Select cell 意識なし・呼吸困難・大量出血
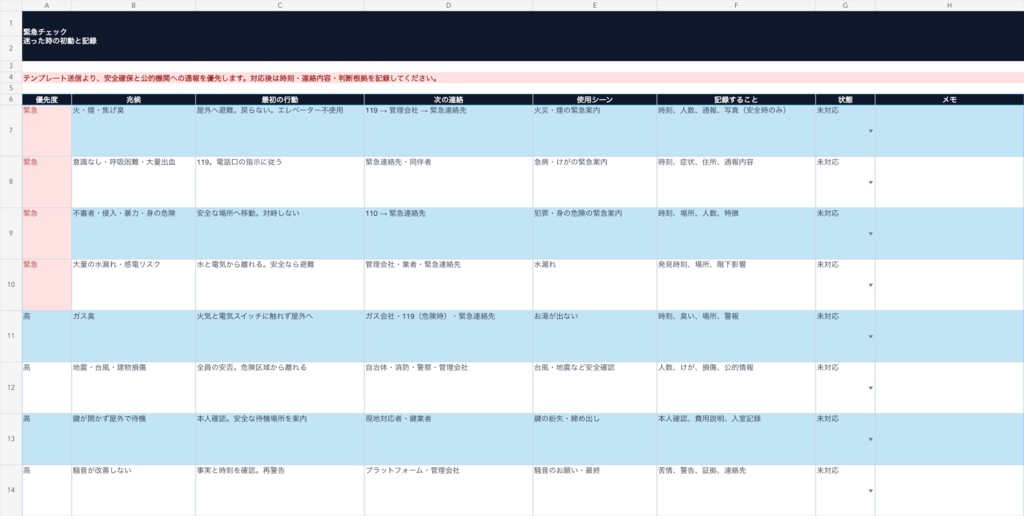 (x=133, y=182)
